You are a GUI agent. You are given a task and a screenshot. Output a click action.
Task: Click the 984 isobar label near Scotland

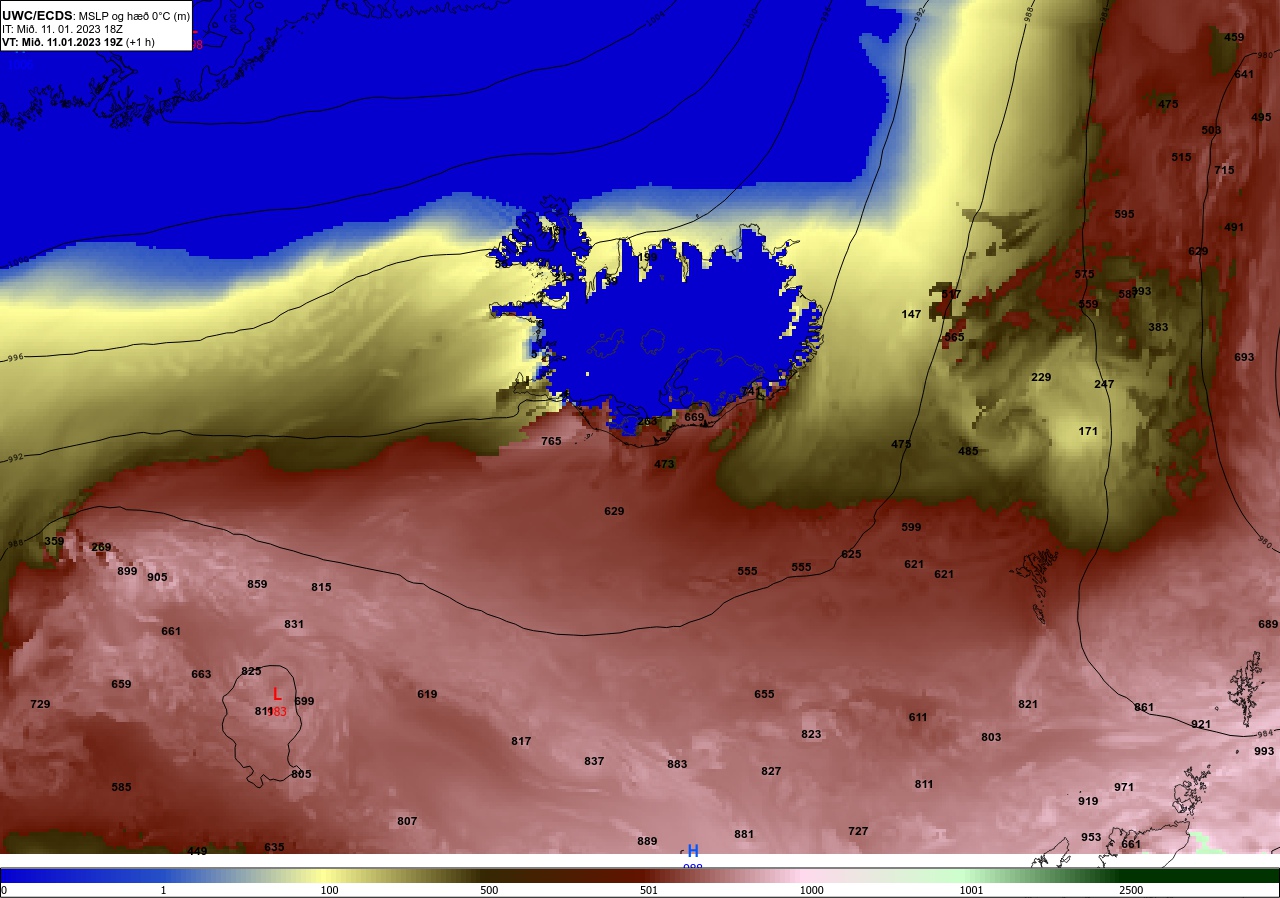click(1264, 733)
